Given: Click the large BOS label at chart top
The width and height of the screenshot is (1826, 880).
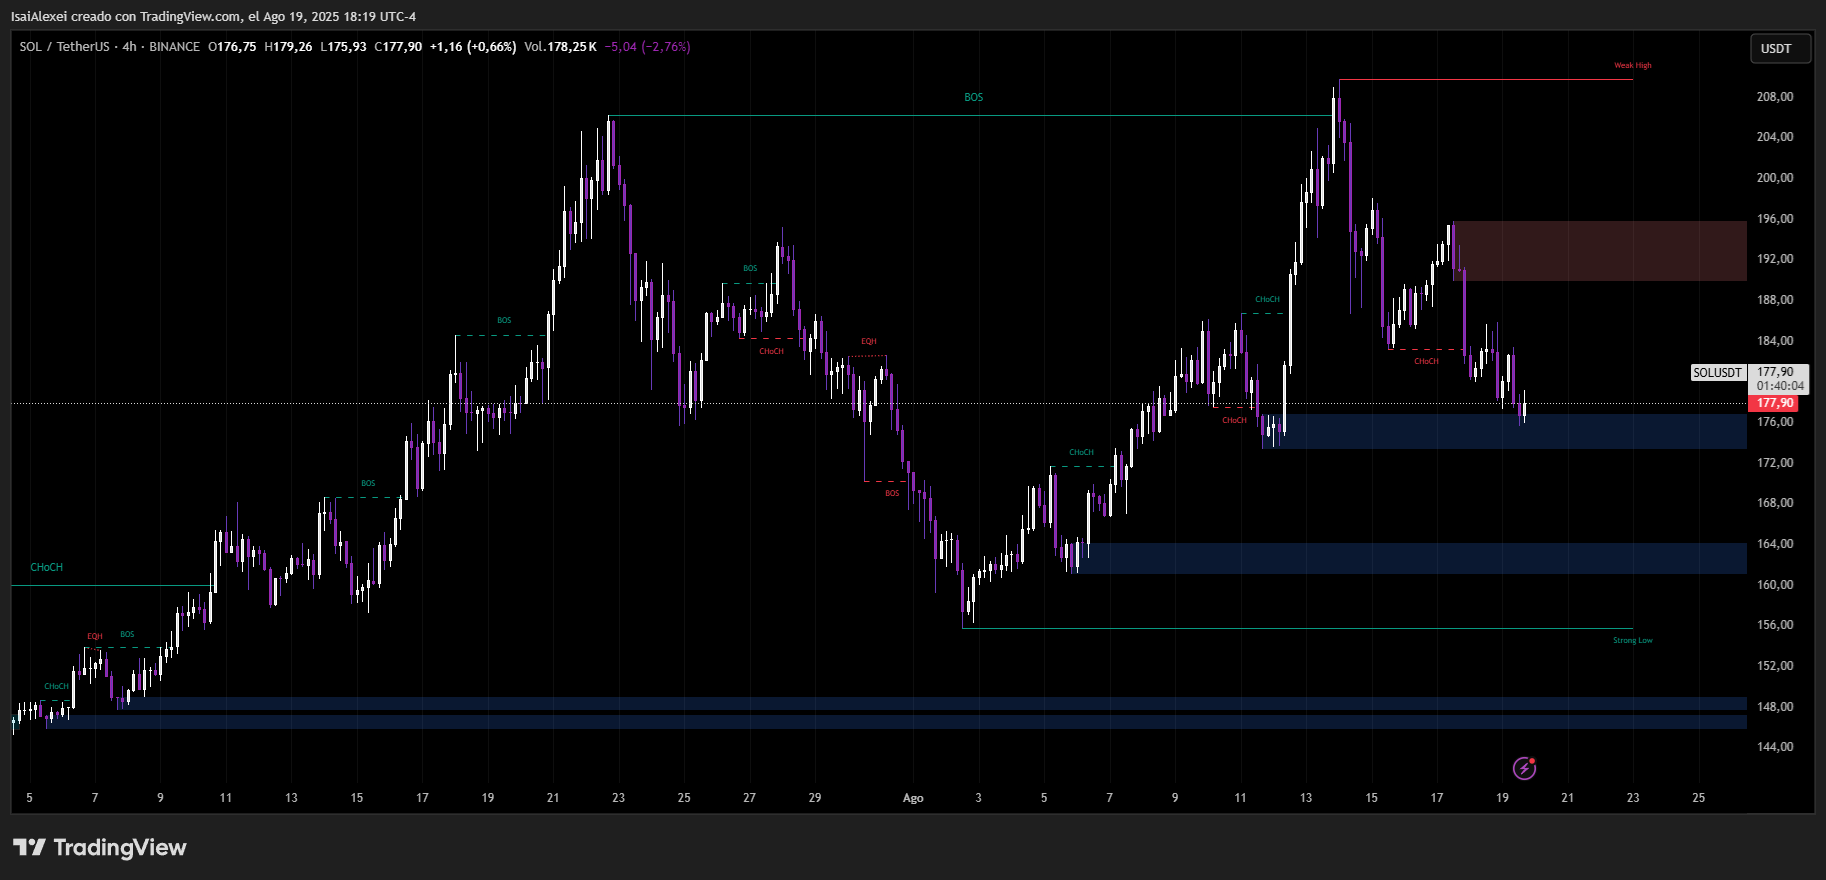Looking at the screenshot, I should (973, 98).
